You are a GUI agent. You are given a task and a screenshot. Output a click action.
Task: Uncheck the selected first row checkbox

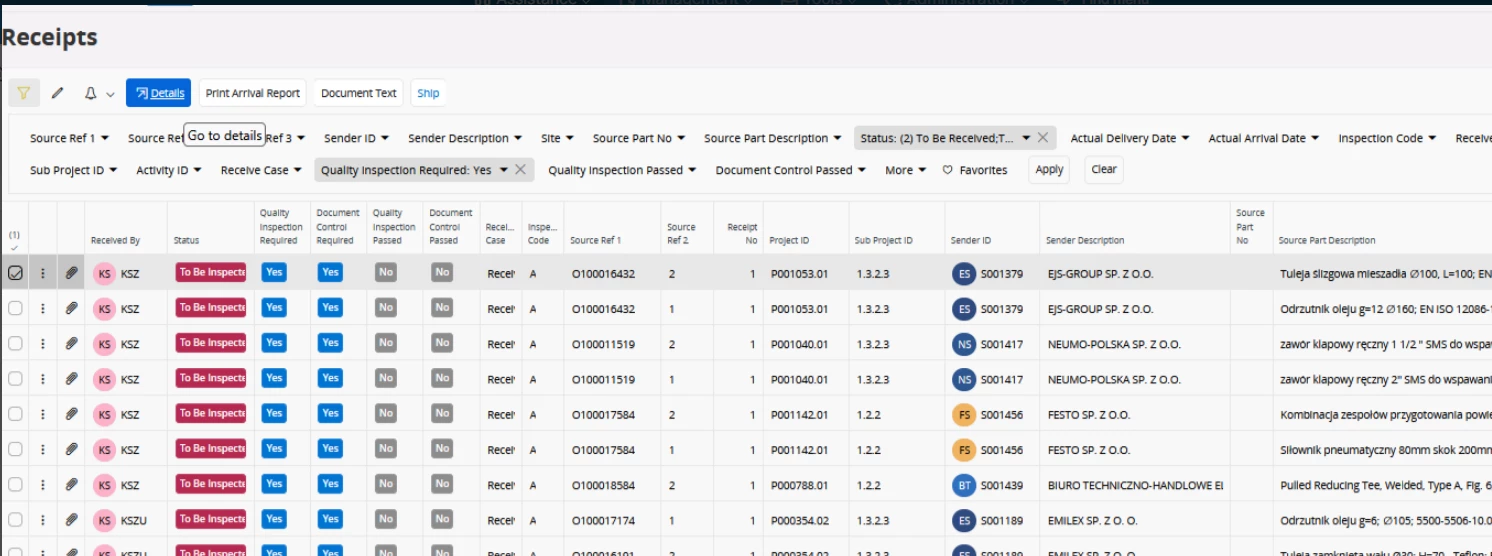[x=15, y=273]
